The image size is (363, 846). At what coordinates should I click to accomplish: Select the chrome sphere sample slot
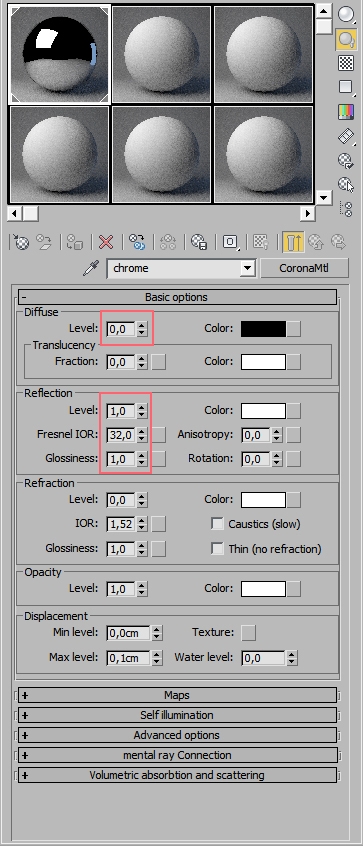tap(59, 54)
